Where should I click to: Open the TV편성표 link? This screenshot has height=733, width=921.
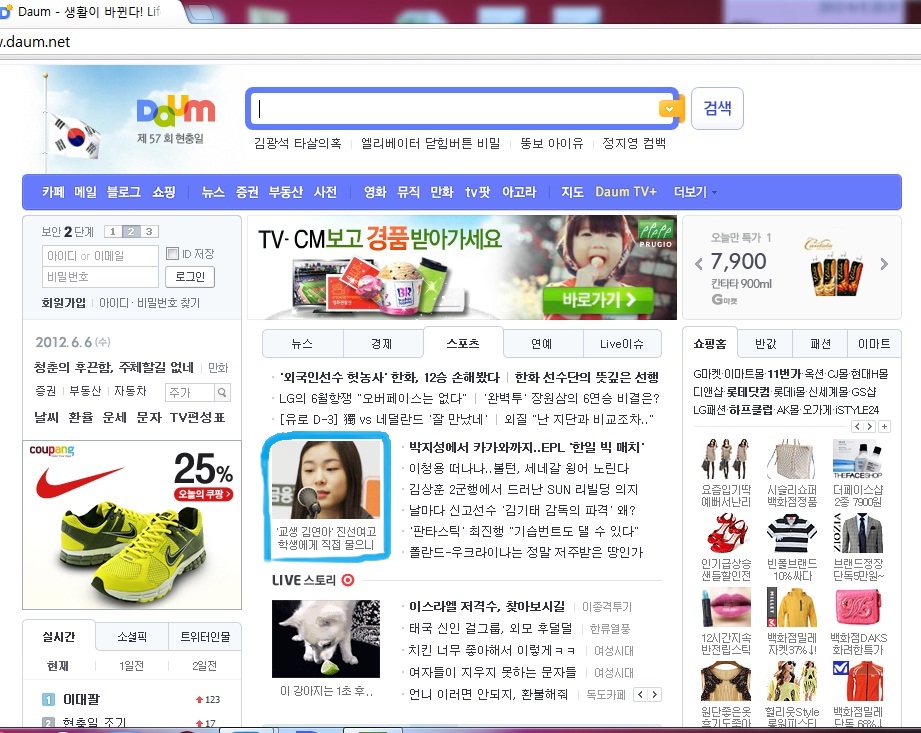click(x=197, y=418)
